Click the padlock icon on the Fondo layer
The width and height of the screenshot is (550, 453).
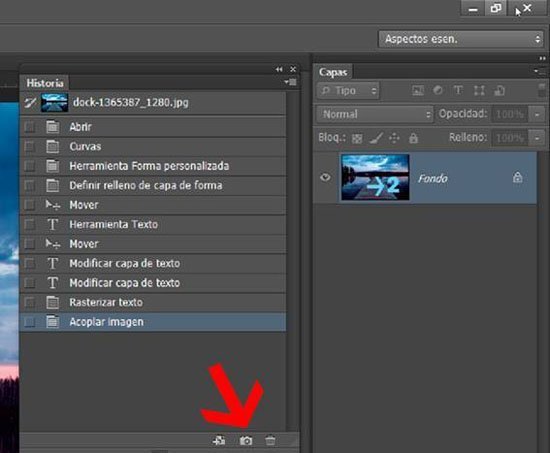(517, 177)
